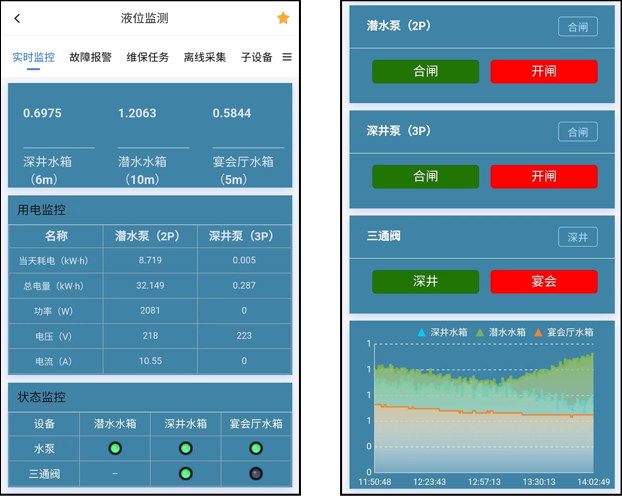
Task: Click 水泵 status light under 宴会厅水箱
Action: pos(256,449)
